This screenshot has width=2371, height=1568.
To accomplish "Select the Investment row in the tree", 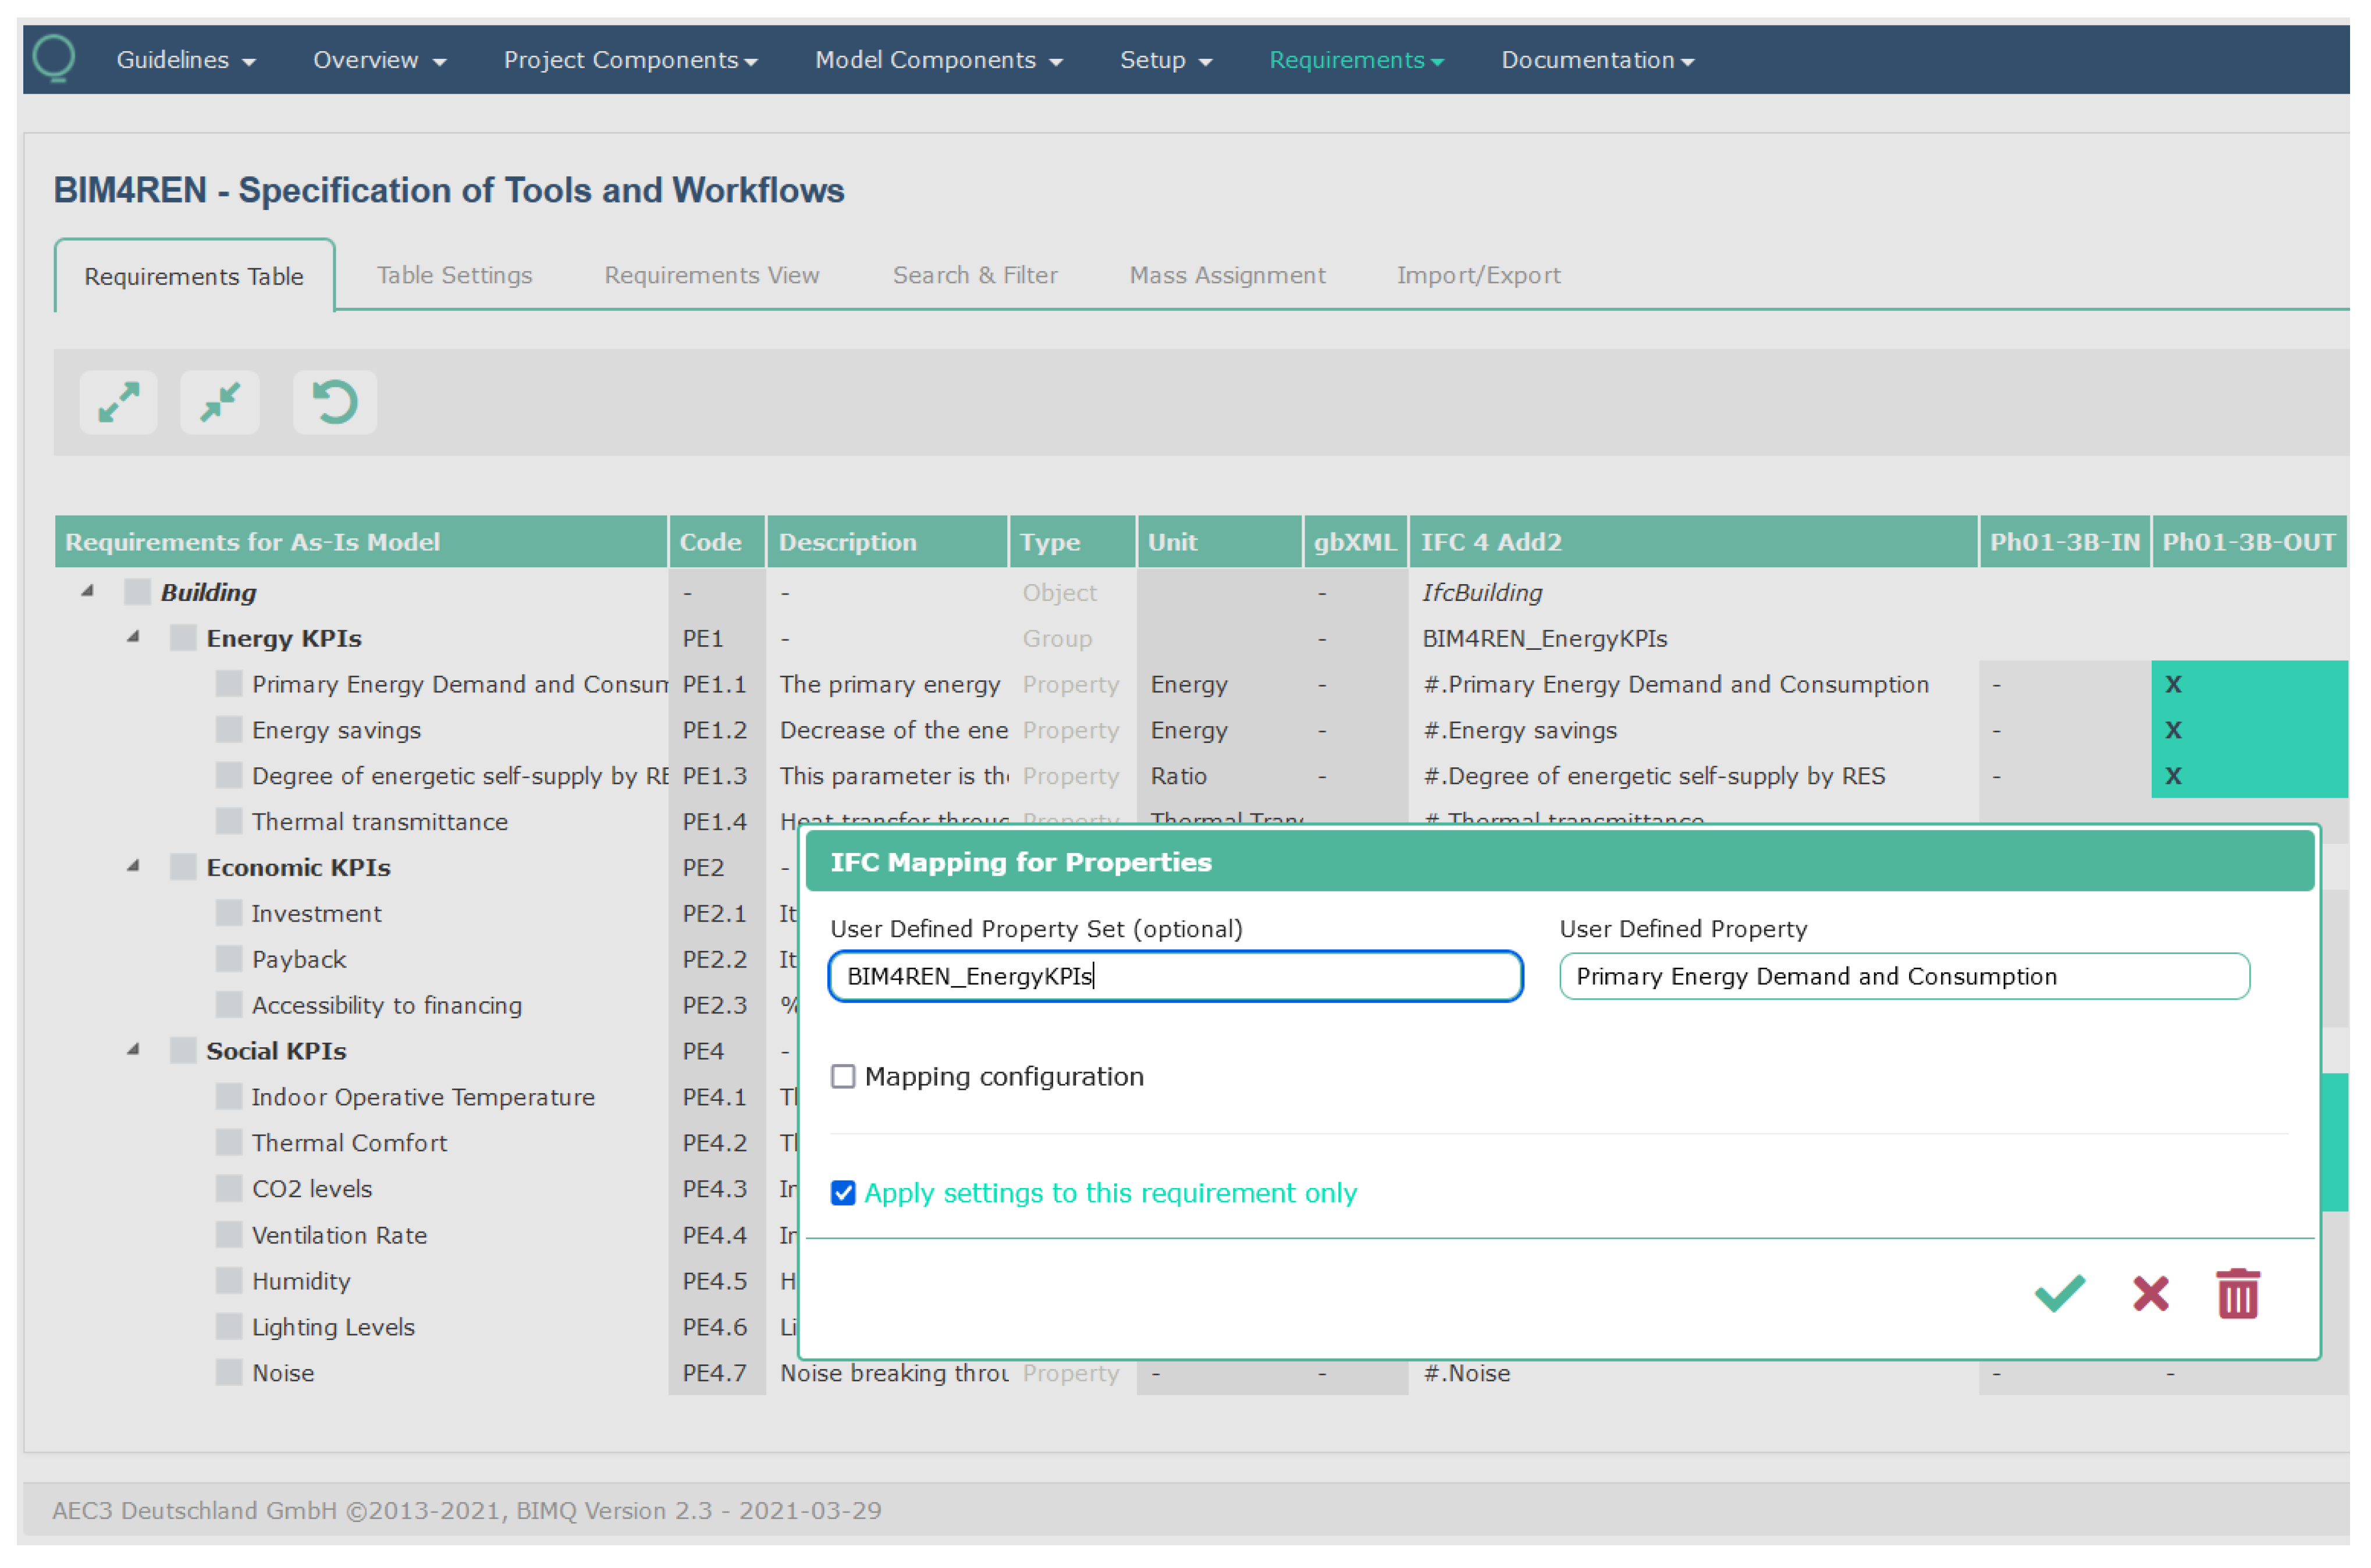I will pos(316,914).
